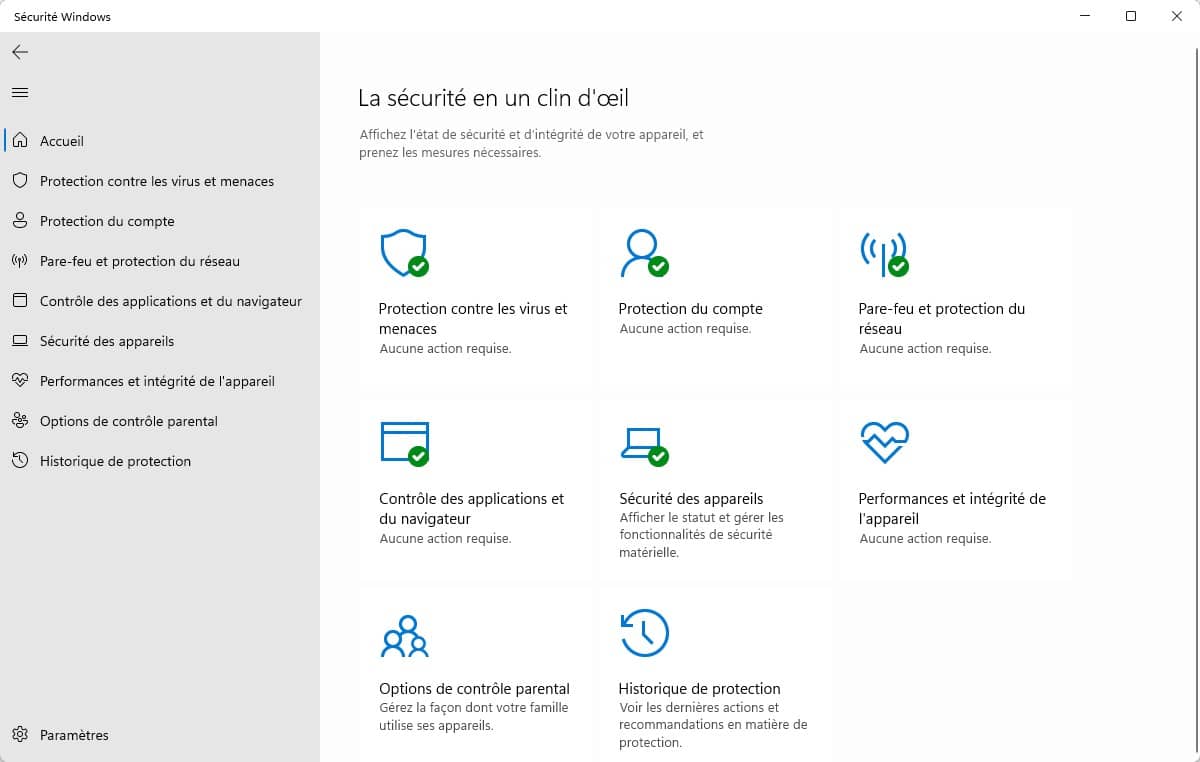The image size is (1200, 762).
Task: Click 'Aucune action requise.' under Protection du compte
Action: (685, 329)
